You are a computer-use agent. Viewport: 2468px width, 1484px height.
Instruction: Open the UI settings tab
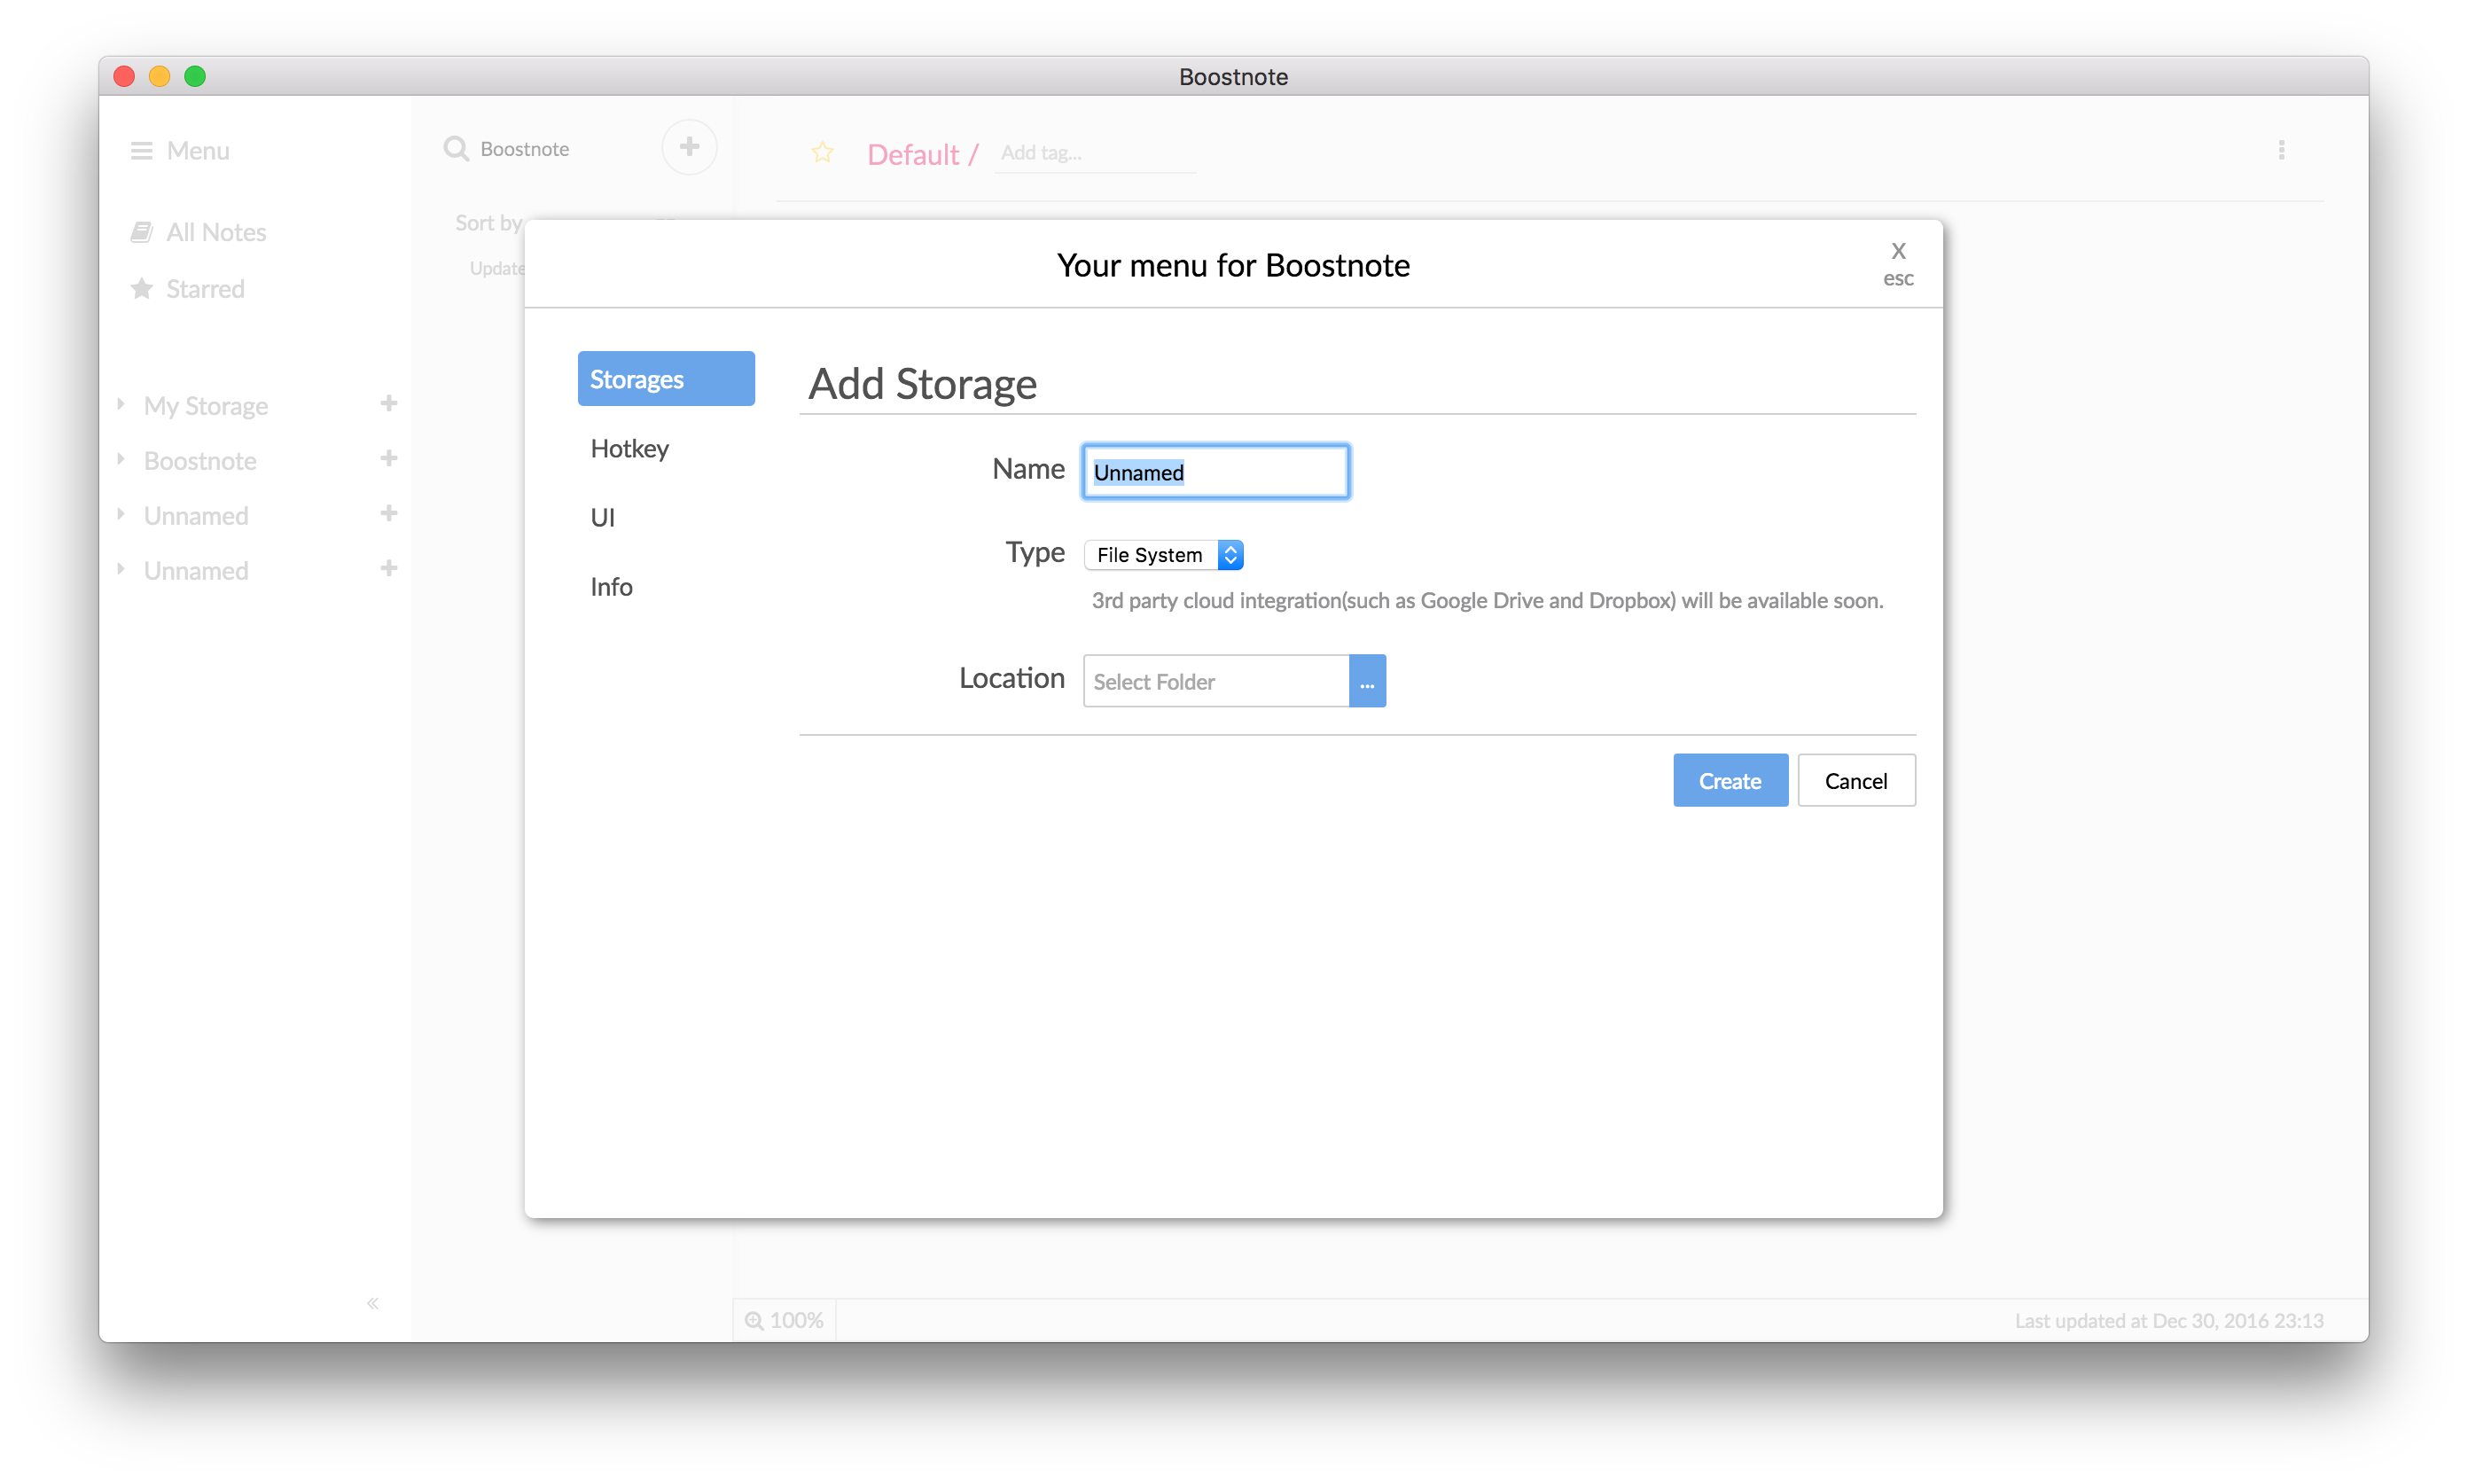click(602, 518)
